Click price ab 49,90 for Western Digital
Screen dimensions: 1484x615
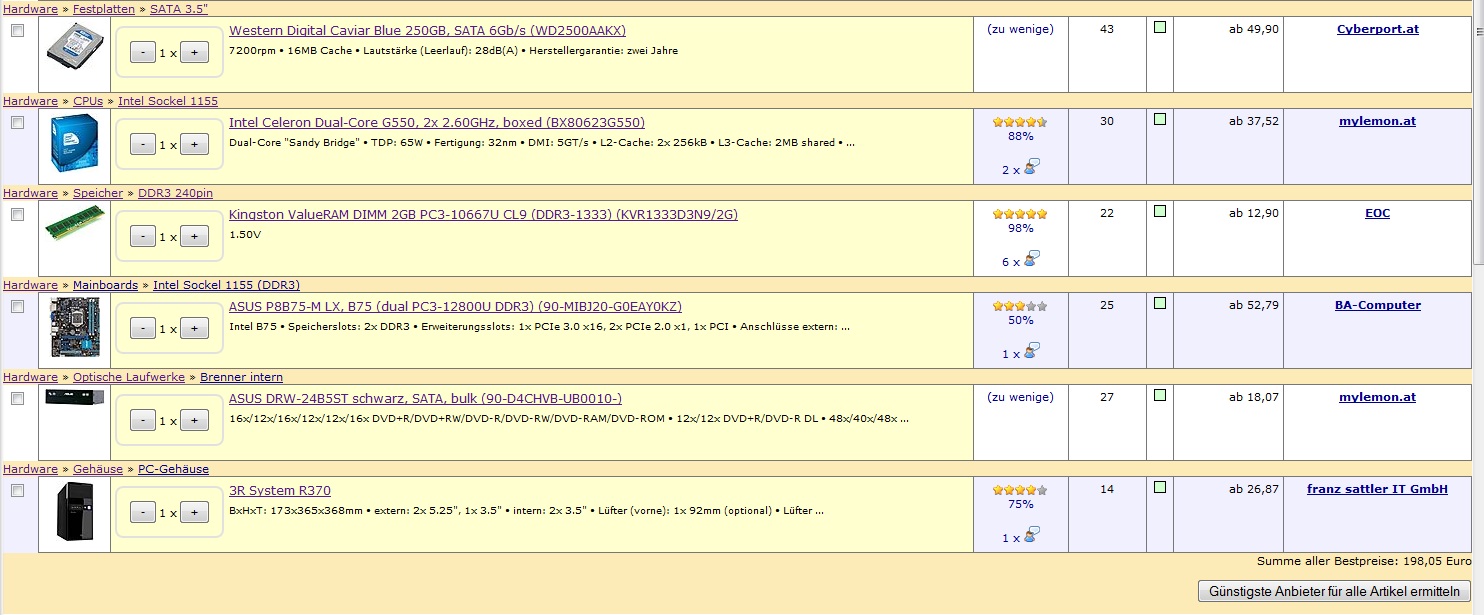click(1254, 29)
